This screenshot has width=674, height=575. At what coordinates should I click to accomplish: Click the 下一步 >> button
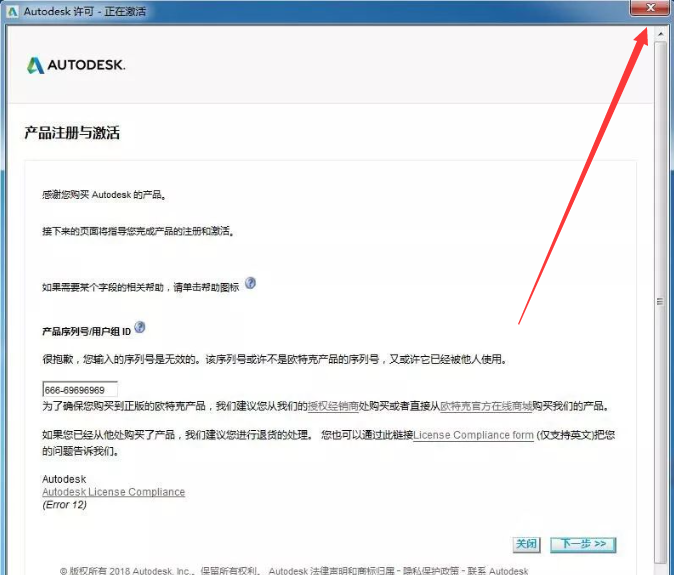(x=583, y=544)
